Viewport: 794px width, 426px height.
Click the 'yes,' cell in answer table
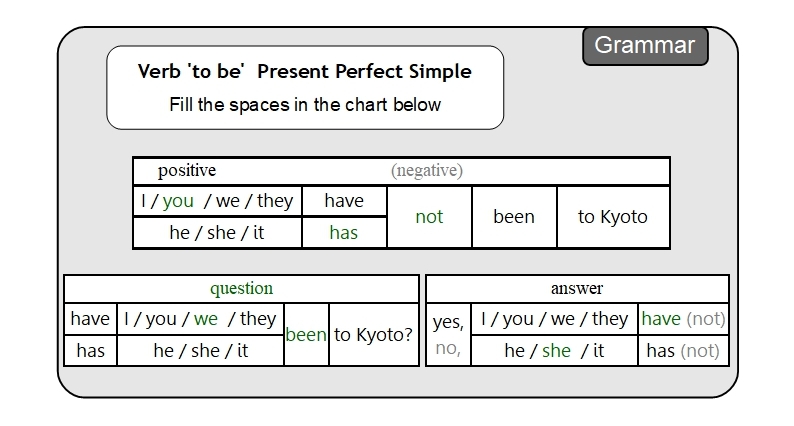pos(448,322)
